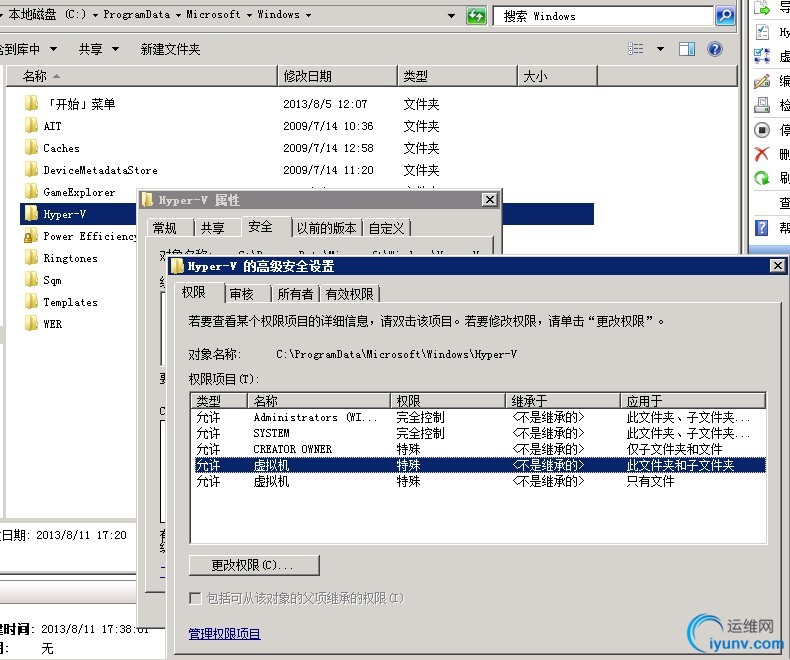This screenshot has height=660, width=790.
Task: Click the 搜索 Windows search field
Action: click(603, 16)
